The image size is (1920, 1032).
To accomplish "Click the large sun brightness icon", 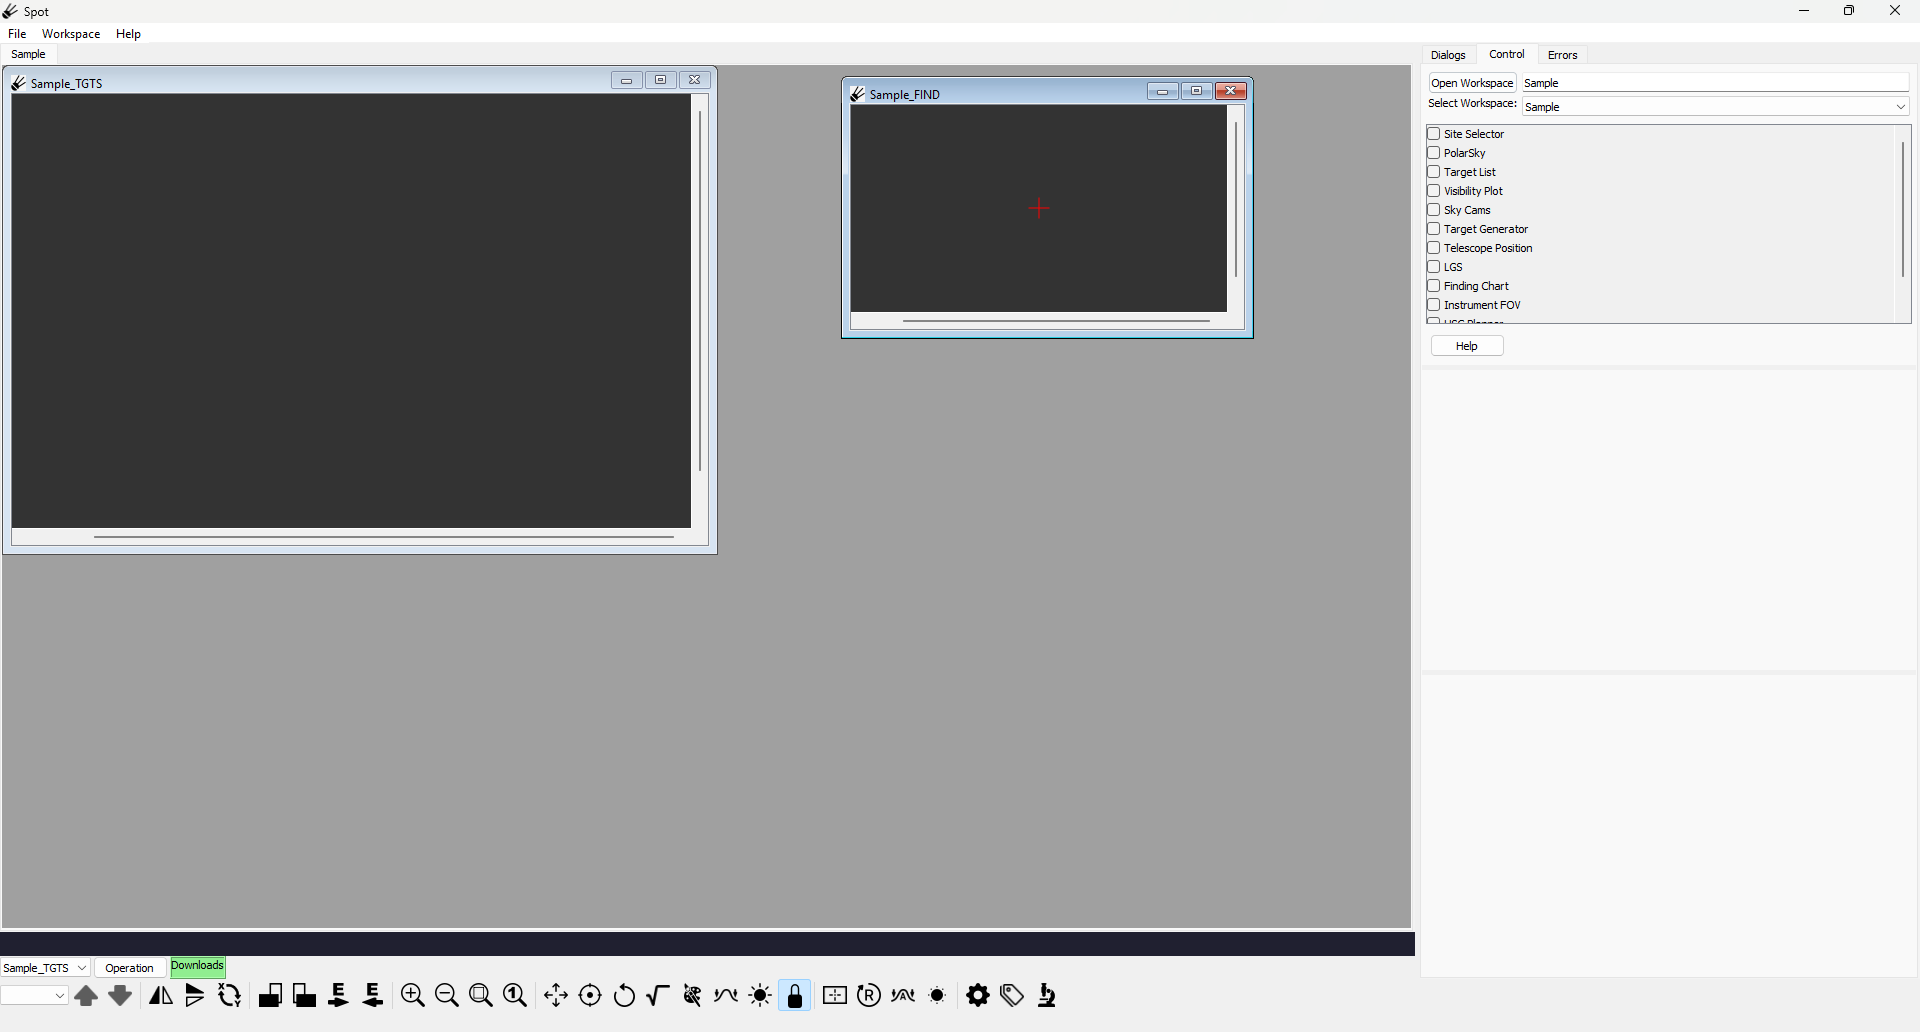I will coord(761,996).
